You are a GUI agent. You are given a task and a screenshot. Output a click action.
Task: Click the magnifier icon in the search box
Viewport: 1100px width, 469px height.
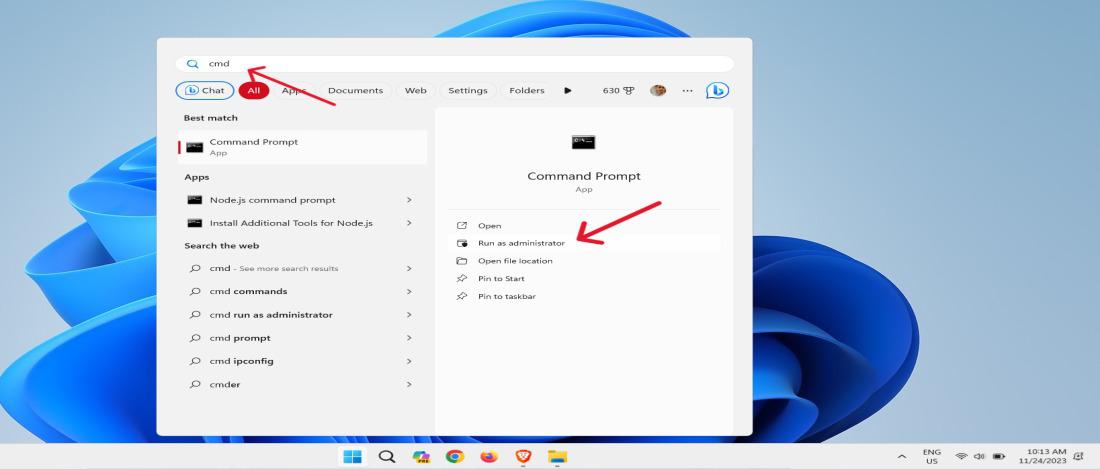[192, 64]
